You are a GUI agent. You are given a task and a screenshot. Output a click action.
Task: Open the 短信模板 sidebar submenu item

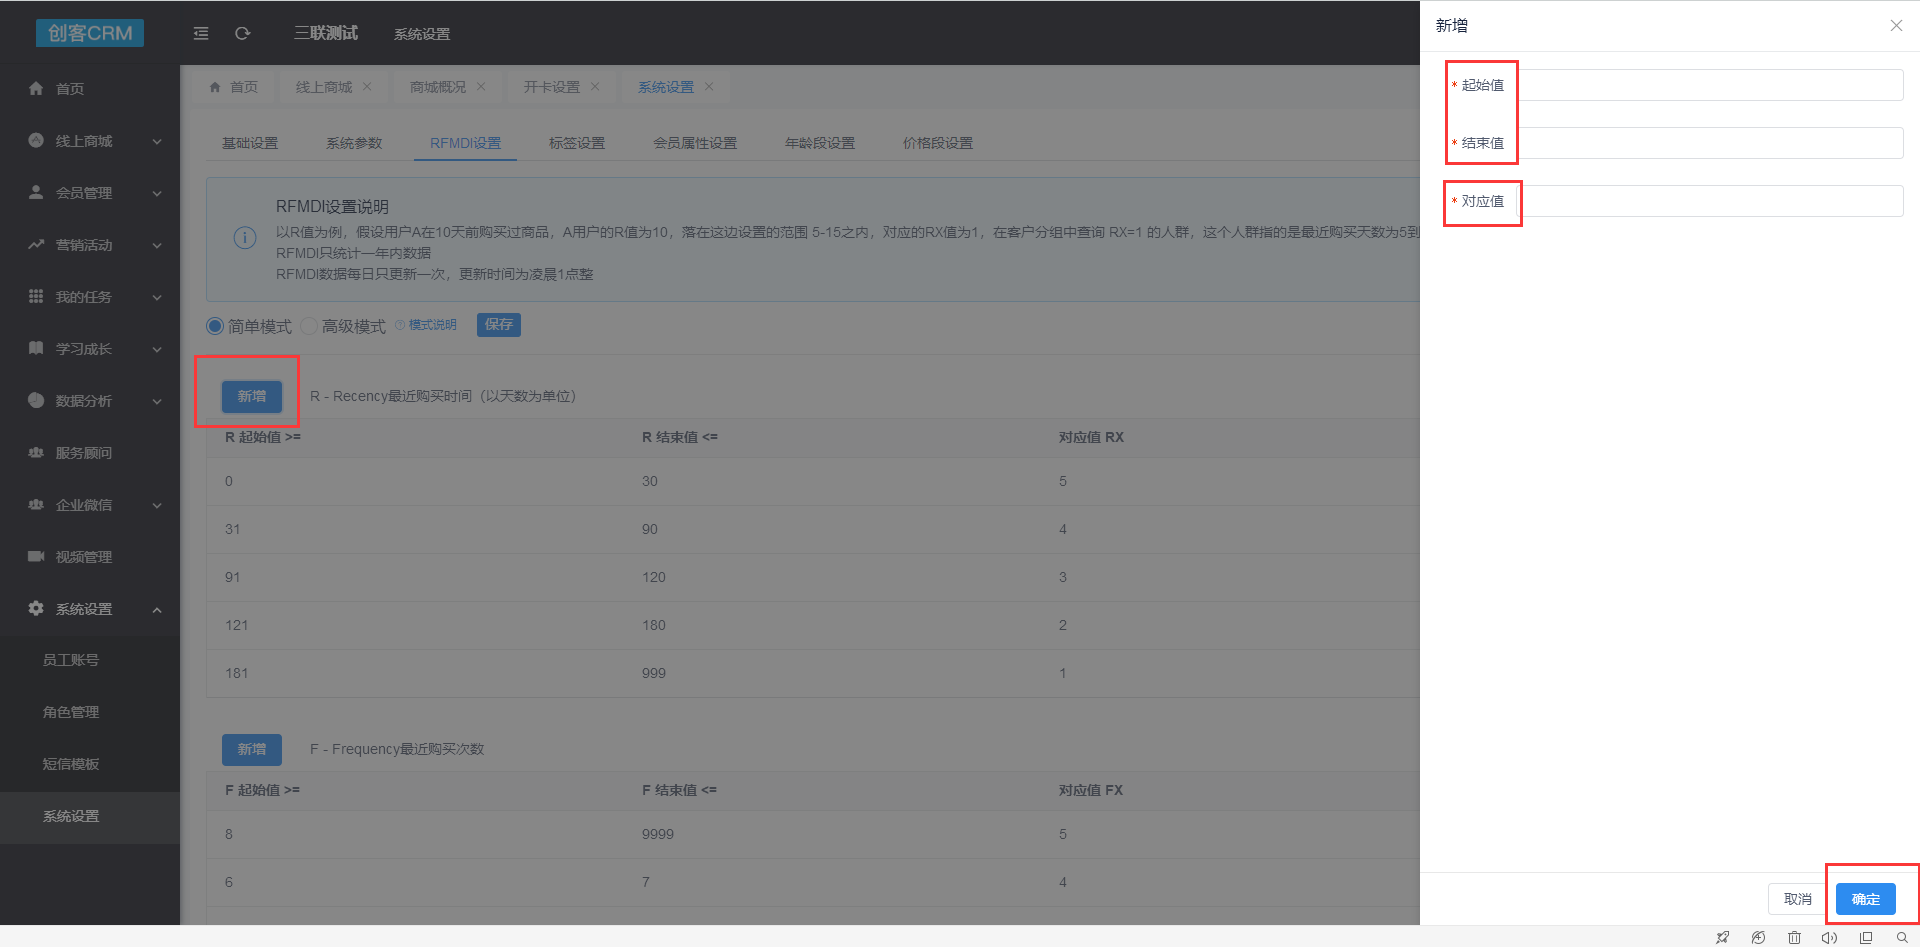pyautogui.click(x=71, y=764)
